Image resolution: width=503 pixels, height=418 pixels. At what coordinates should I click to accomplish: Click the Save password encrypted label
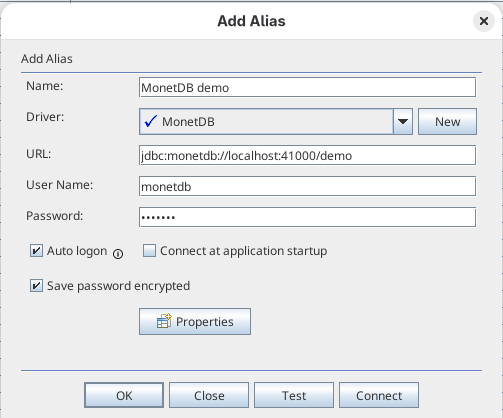(x=118, y=286)
